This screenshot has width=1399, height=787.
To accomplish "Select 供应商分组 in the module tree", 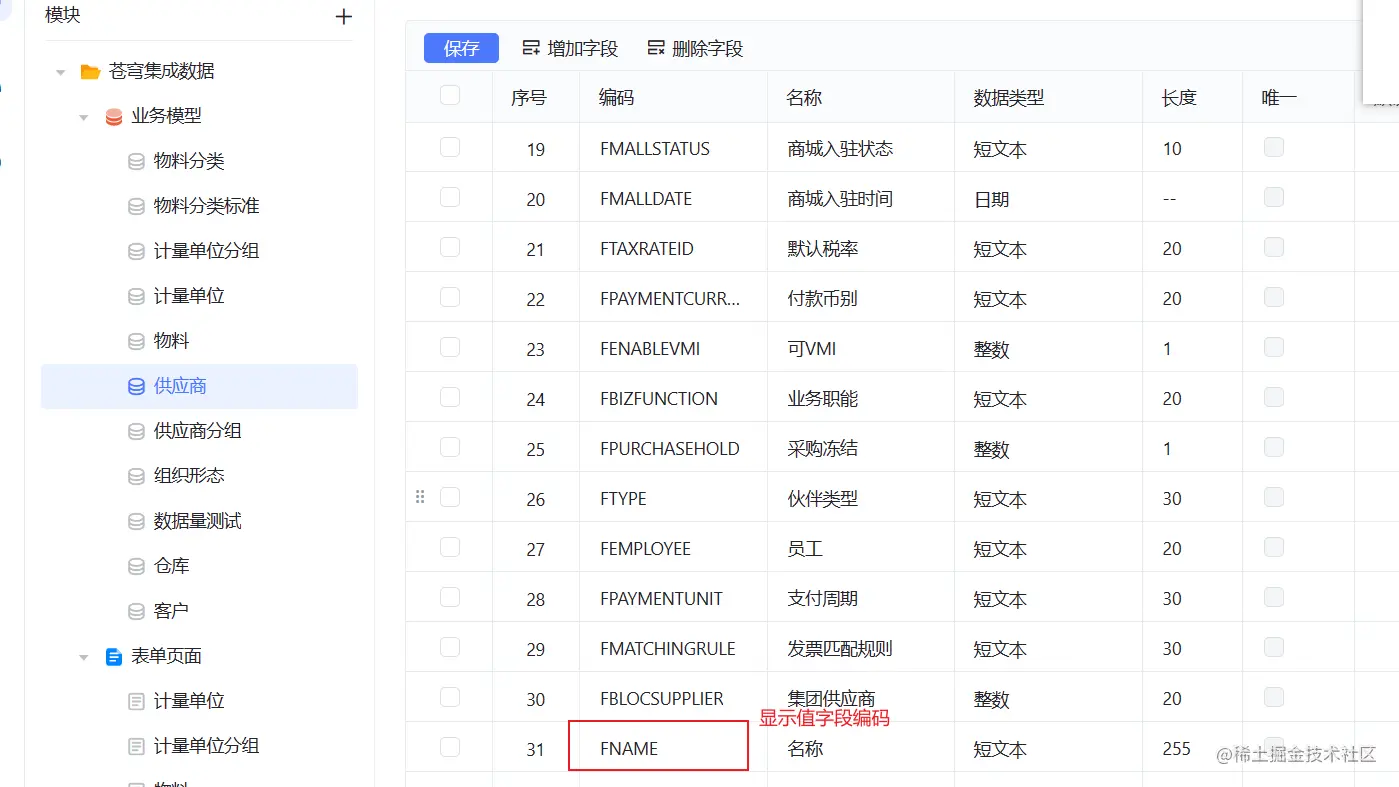I will coord(199,431).
